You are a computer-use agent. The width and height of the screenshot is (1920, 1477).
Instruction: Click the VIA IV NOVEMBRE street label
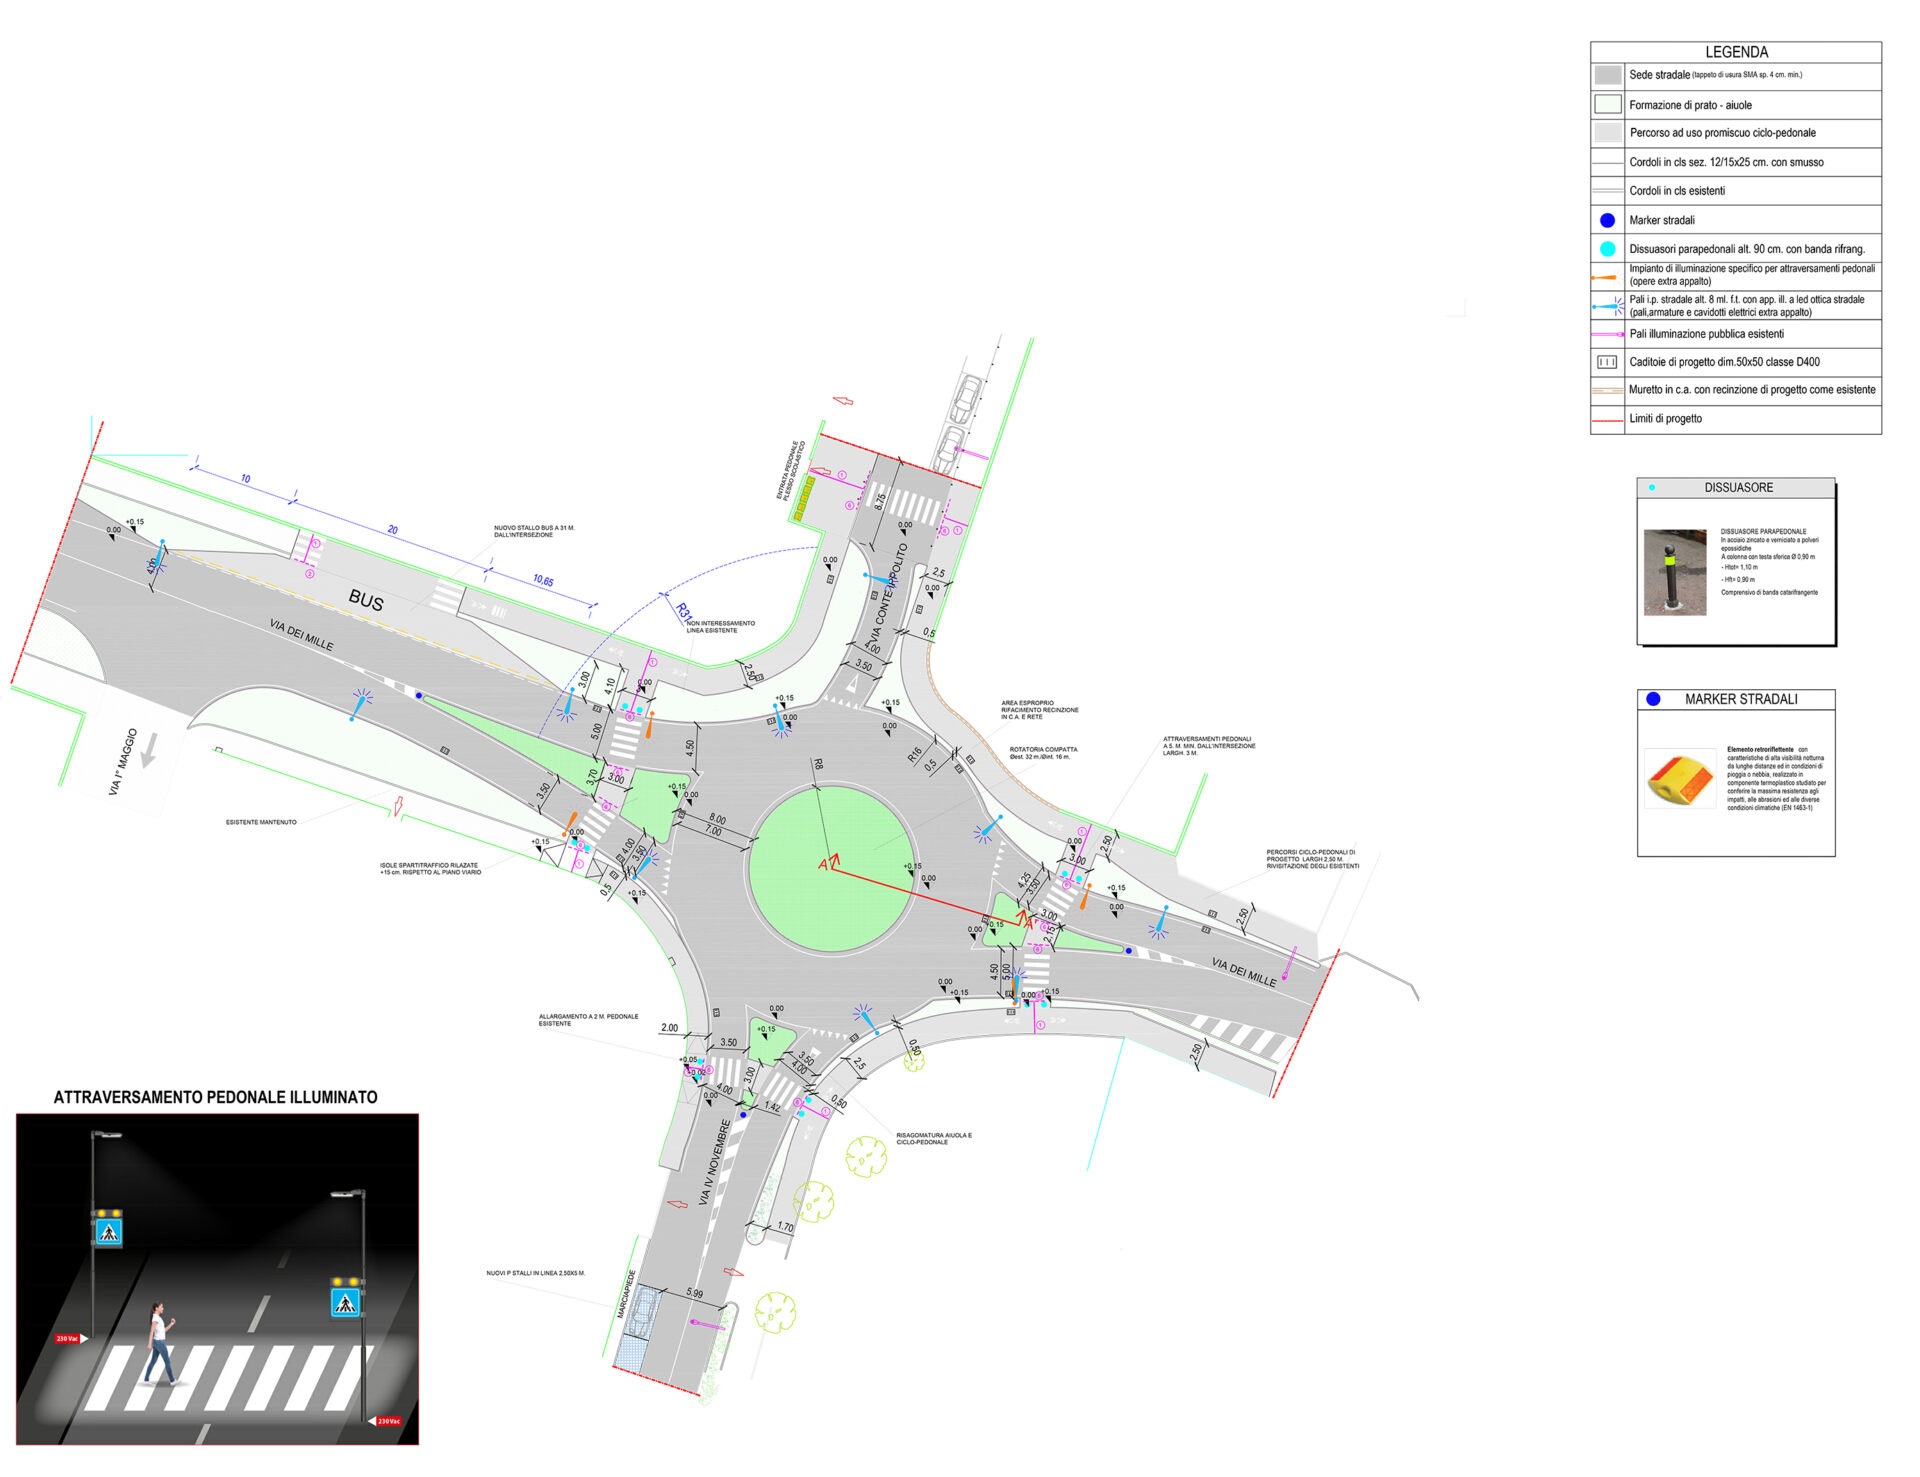click(x=715, y=1162)
